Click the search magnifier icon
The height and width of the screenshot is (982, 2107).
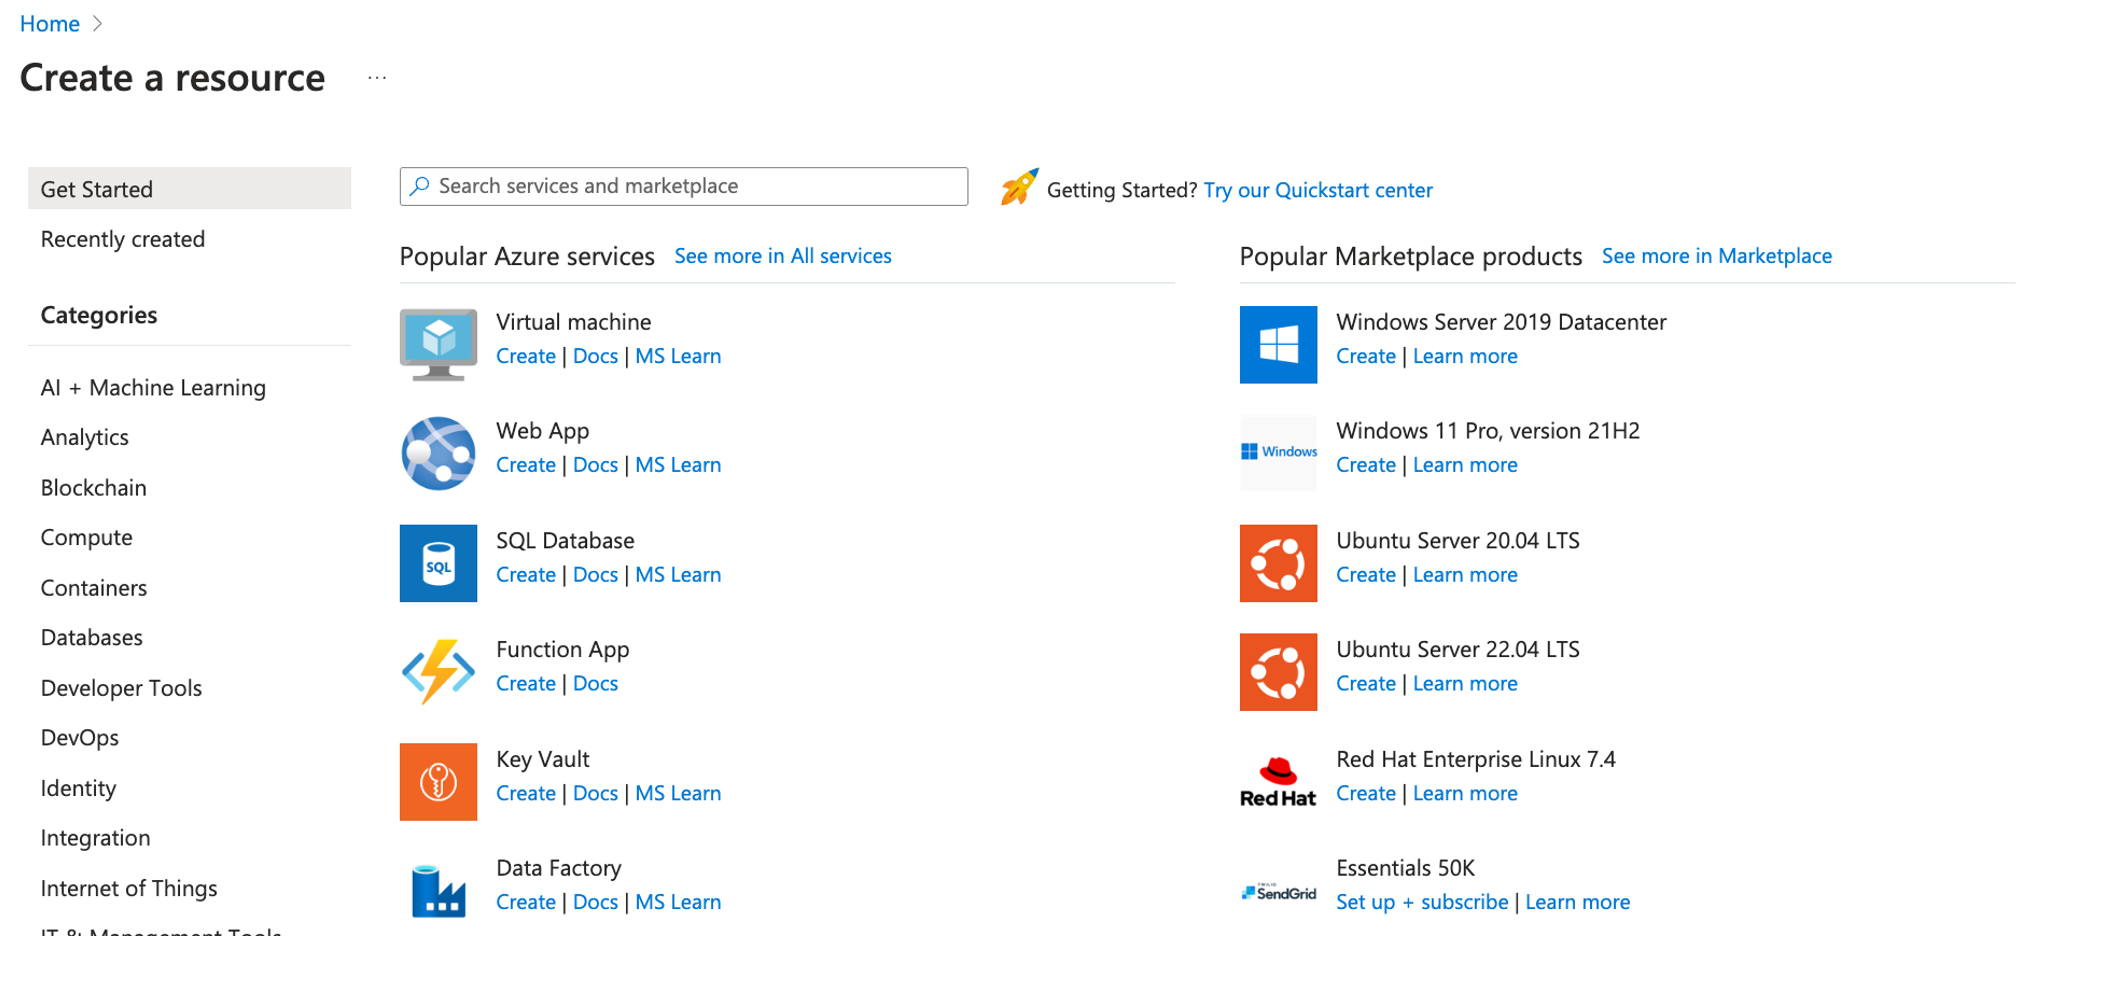coord(420,186)
